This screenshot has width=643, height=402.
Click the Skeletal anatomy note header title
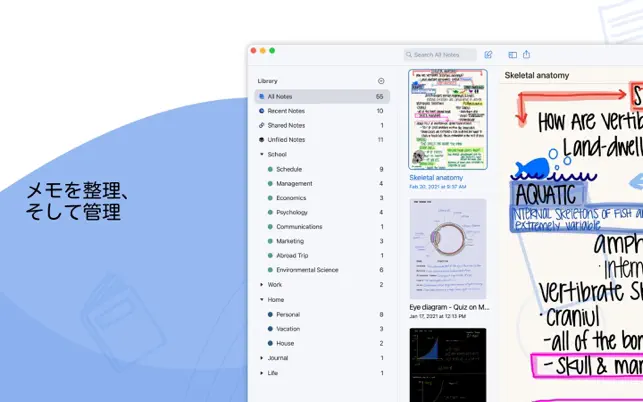click(x=536, y=75)
